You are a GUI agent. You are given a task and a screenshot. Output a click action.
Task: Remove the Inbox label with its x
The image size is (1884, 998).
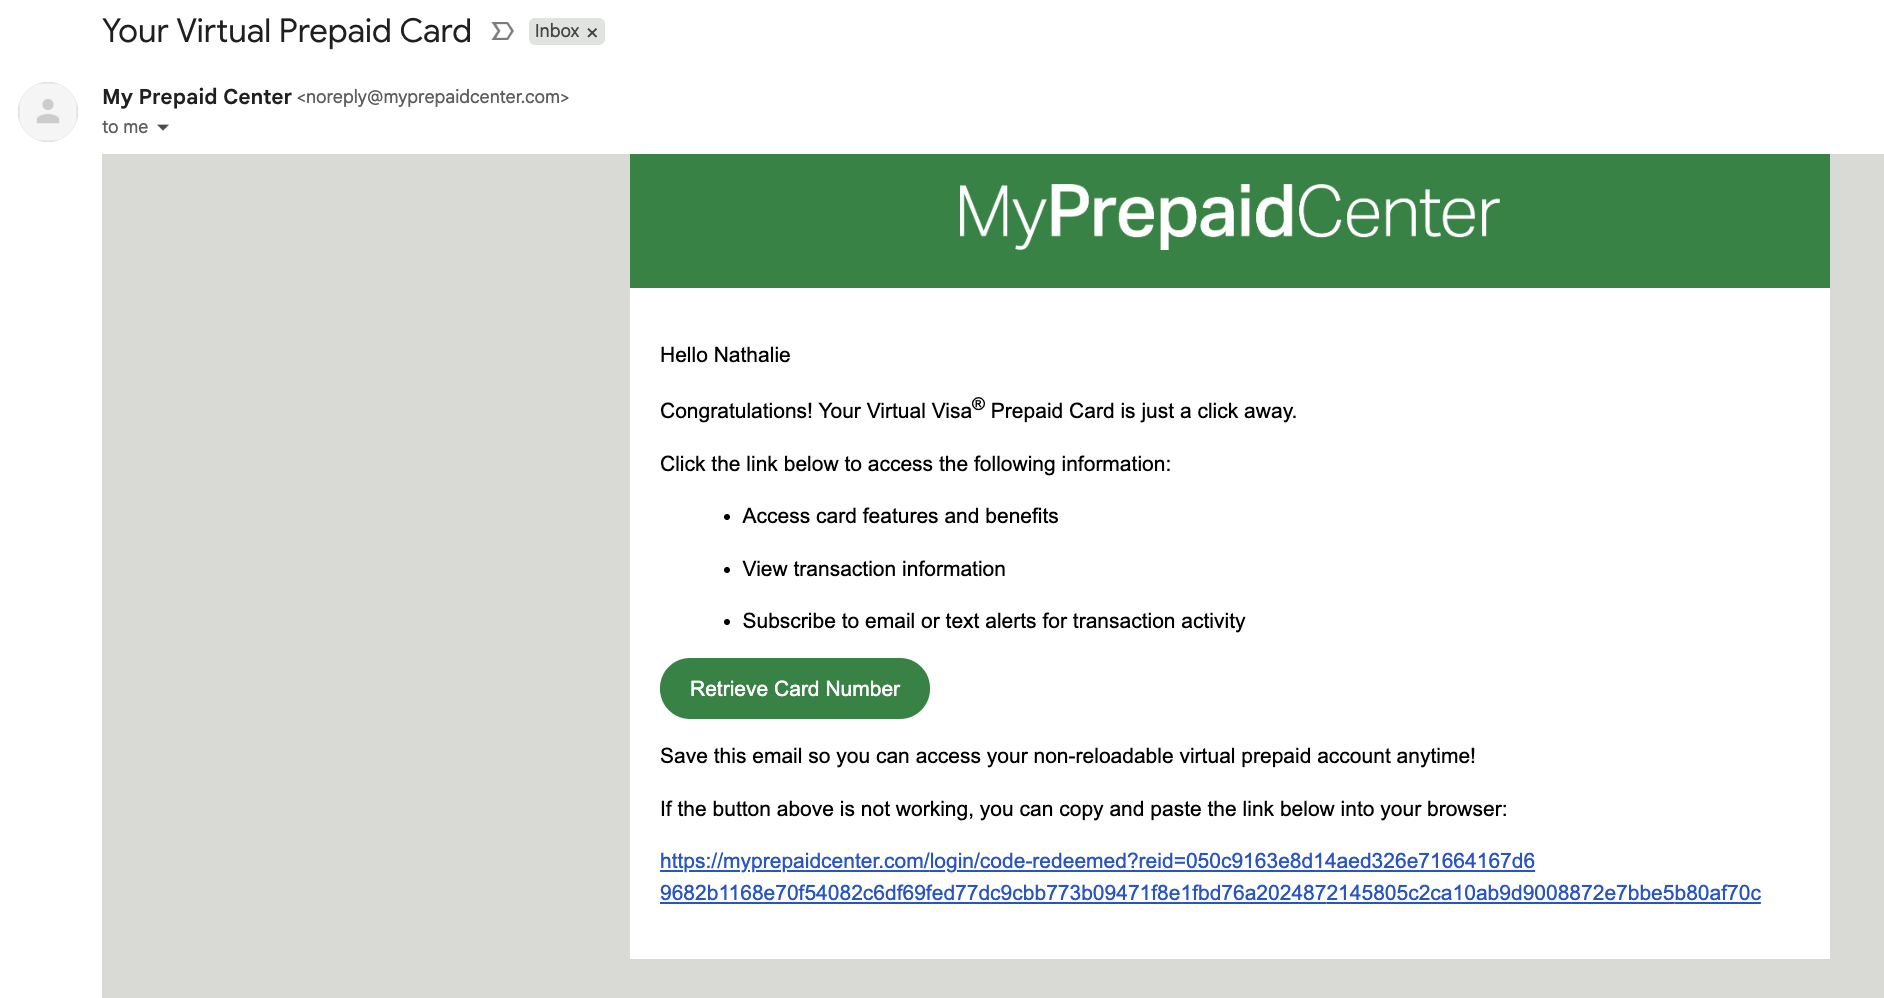(x=592, y=33)
